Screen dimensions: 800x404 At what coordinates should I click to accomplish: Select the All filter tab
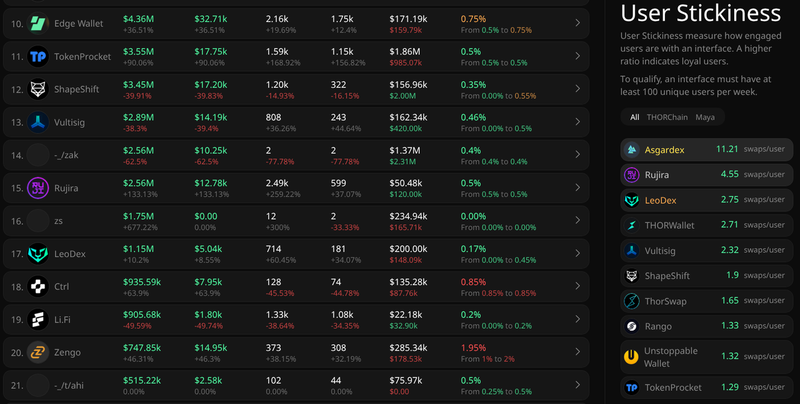point(634,117)
